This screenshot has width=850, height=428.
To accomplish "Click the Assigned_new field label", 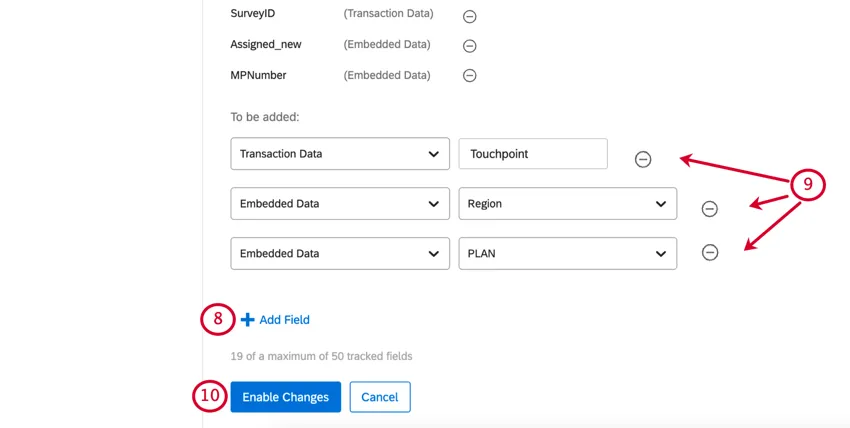I will pos(266,45).
